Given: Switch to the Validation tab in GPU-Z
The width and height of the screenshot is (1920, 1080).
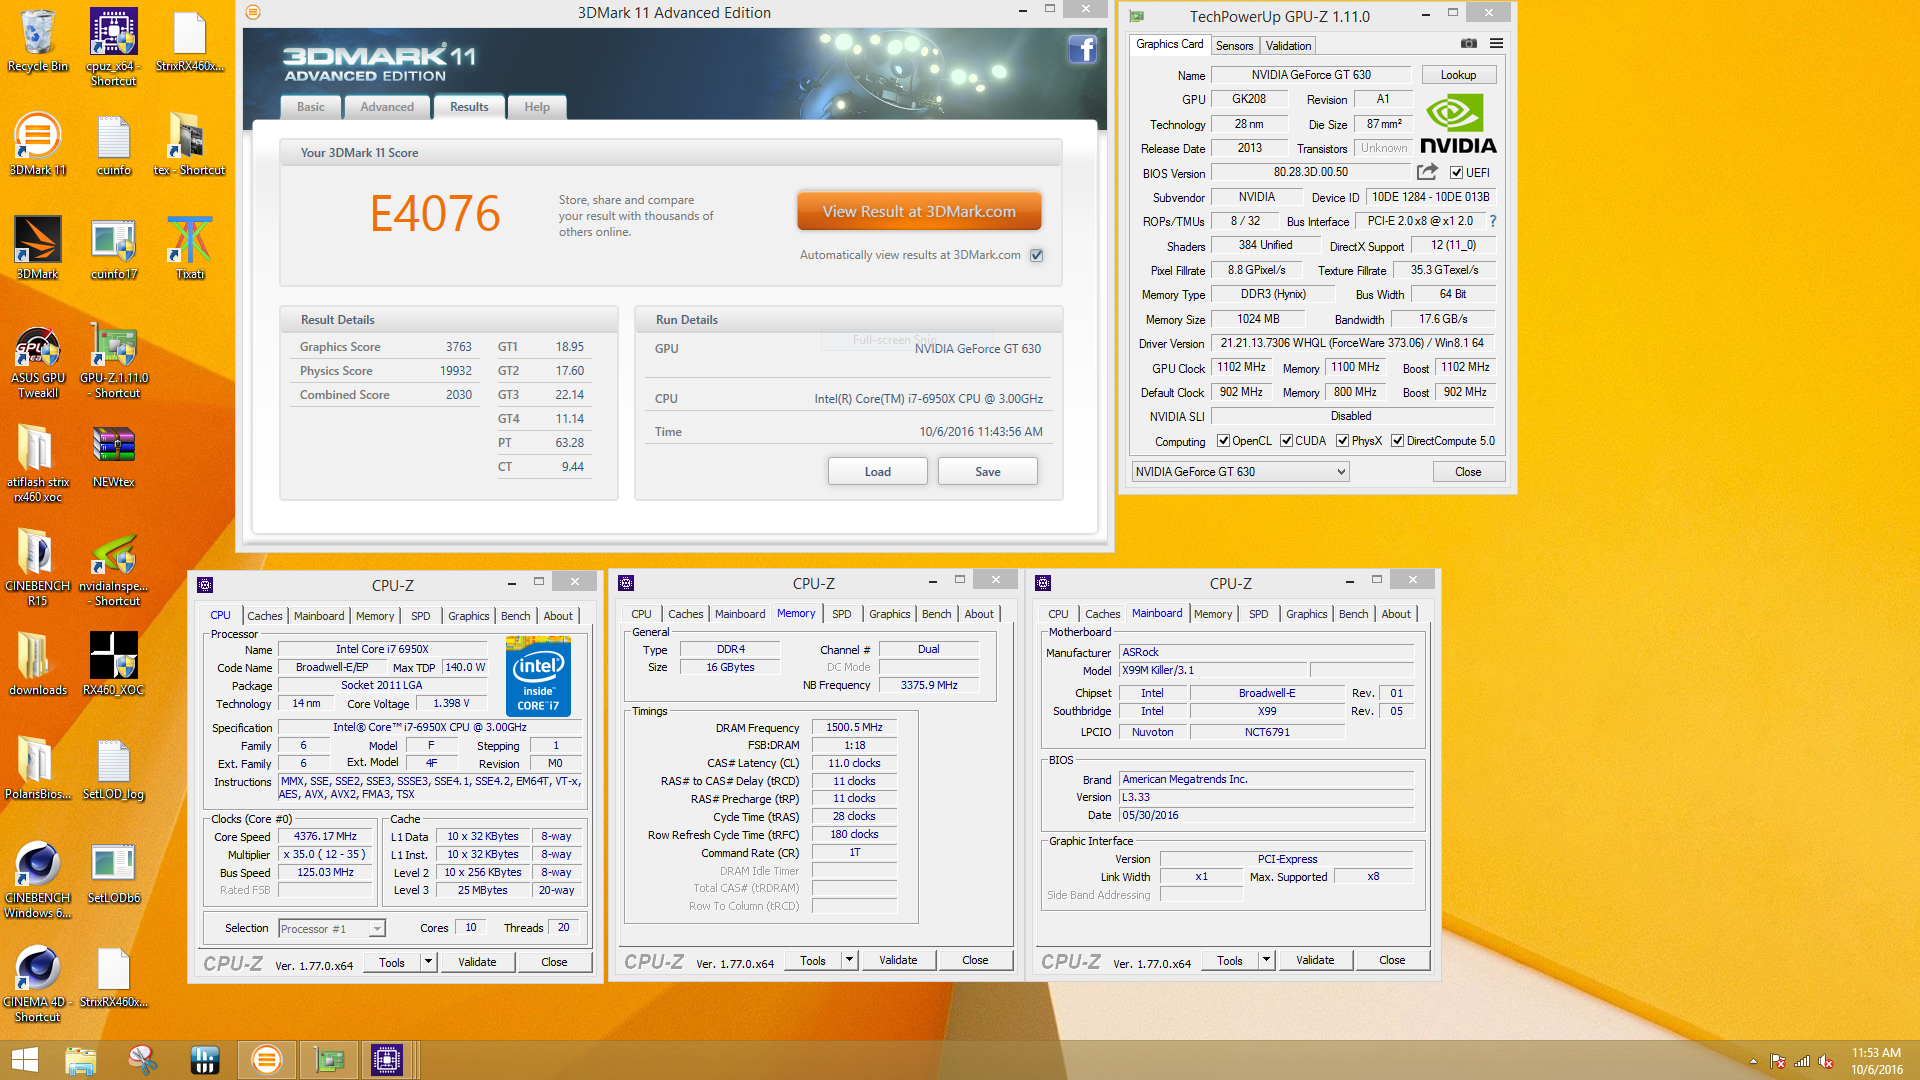Looking at the screenshot, I should pos(1288,46).
